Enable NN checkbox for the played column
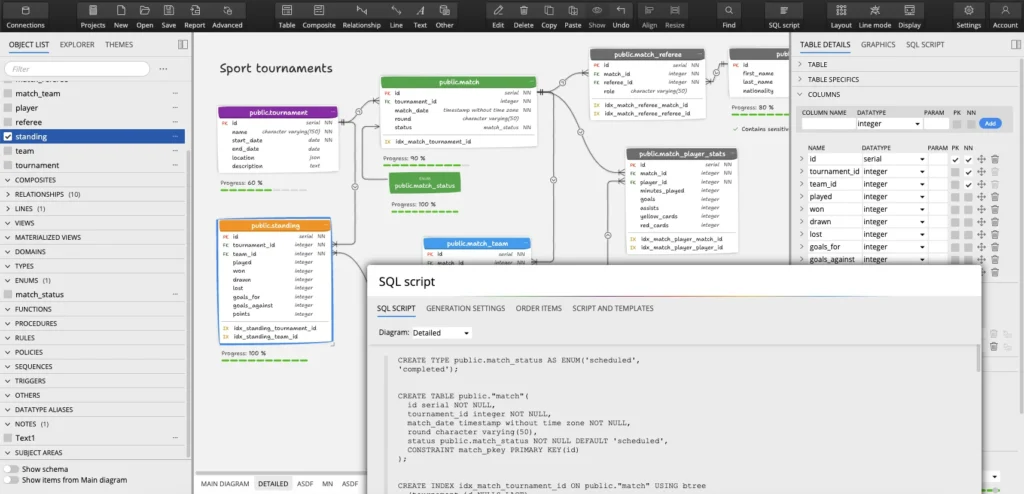The height and width of the screenshot is (494, 1024). pyautogui.click(x=968, y=197)
